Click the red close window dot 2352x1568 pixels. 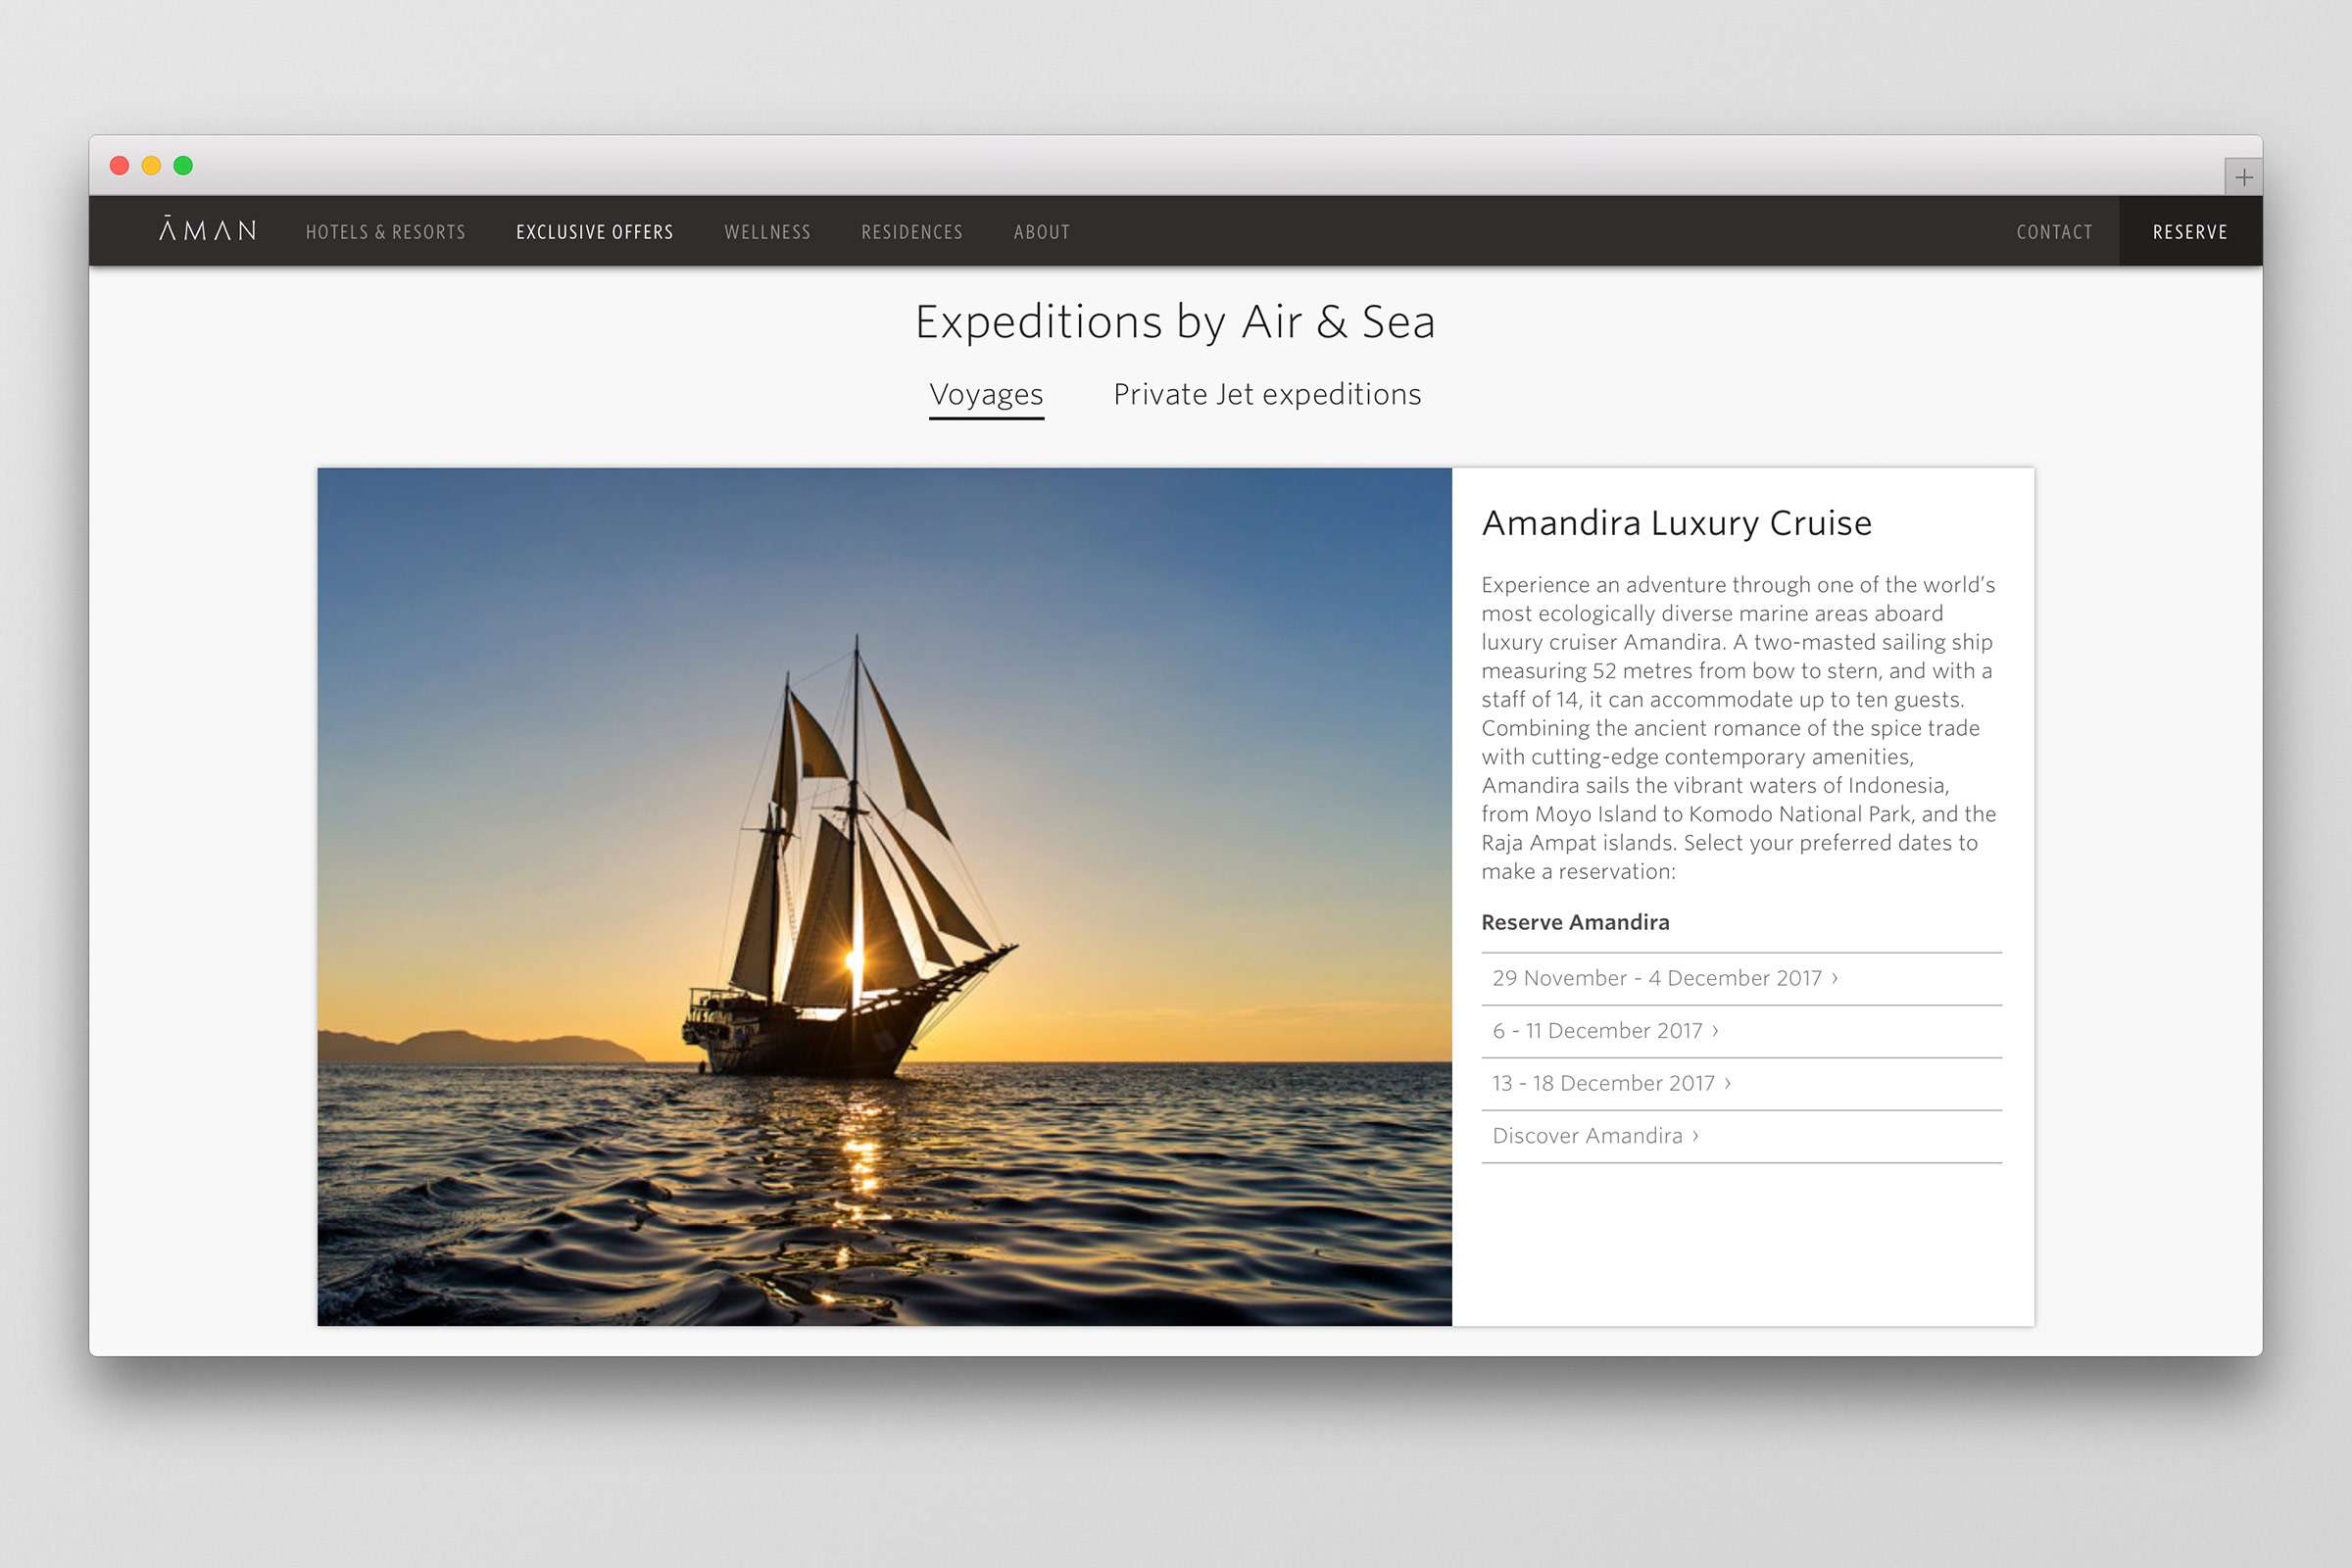120,166
